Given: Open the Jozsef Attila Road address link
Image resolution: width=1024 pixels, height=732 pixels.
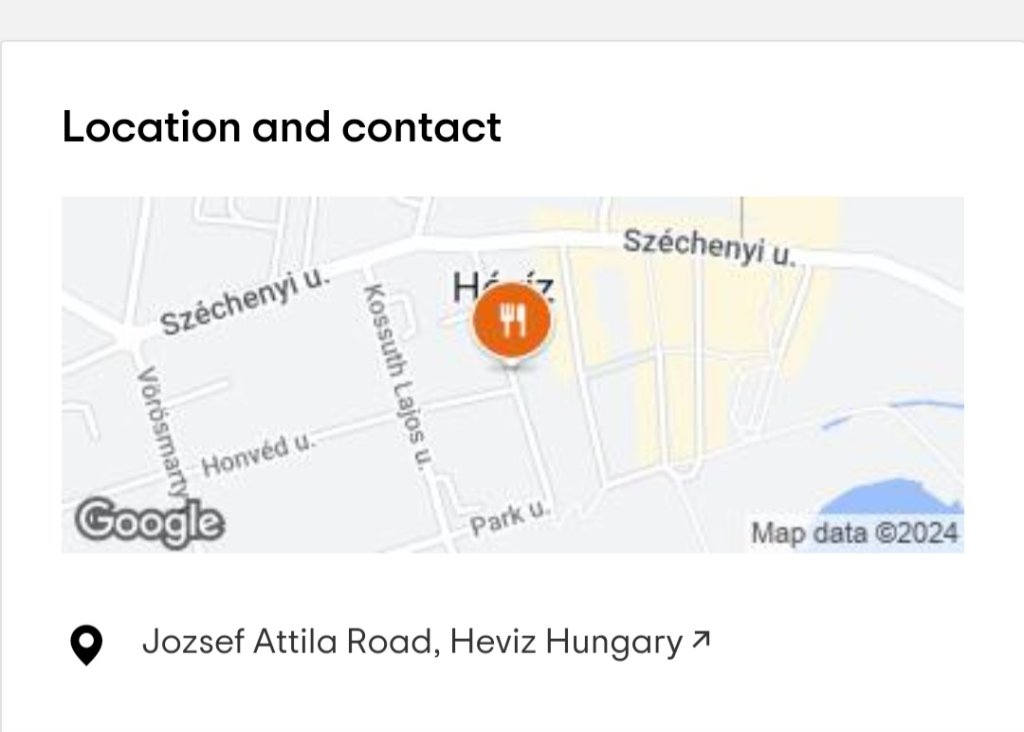Looking at the screenshot, I should (x=411, y=642).
